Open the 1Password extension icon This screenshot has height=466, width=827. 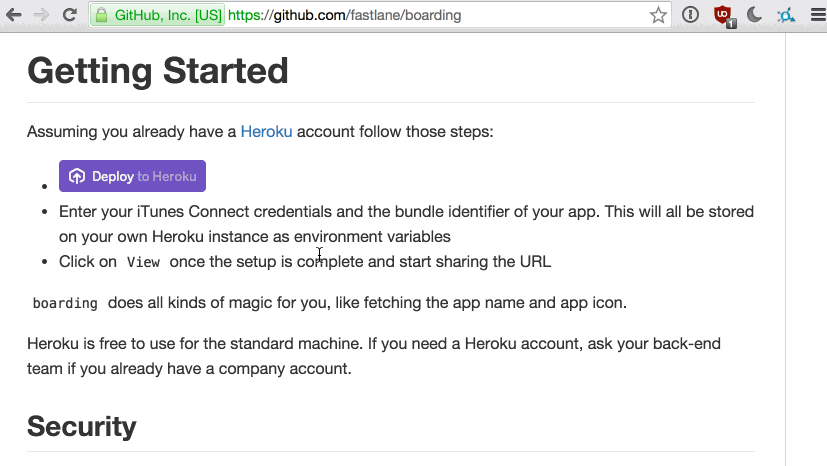click(x=690, y=15)
